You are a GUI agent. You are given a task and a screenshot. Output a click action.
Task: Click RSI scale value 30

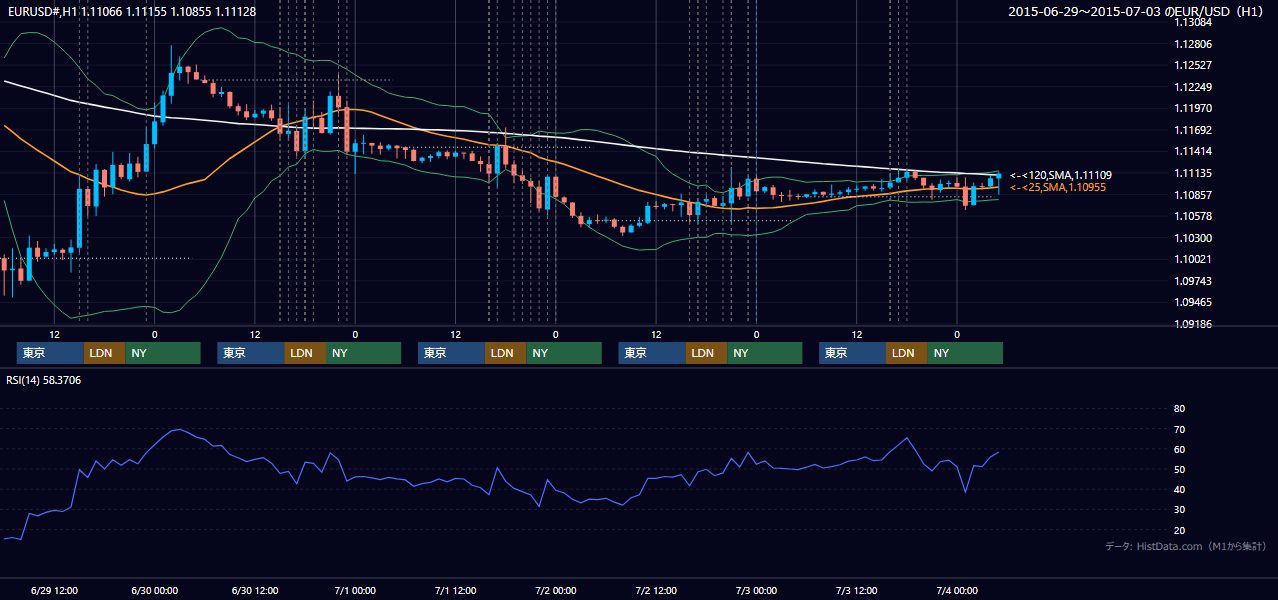click(x=1179, y=509)
